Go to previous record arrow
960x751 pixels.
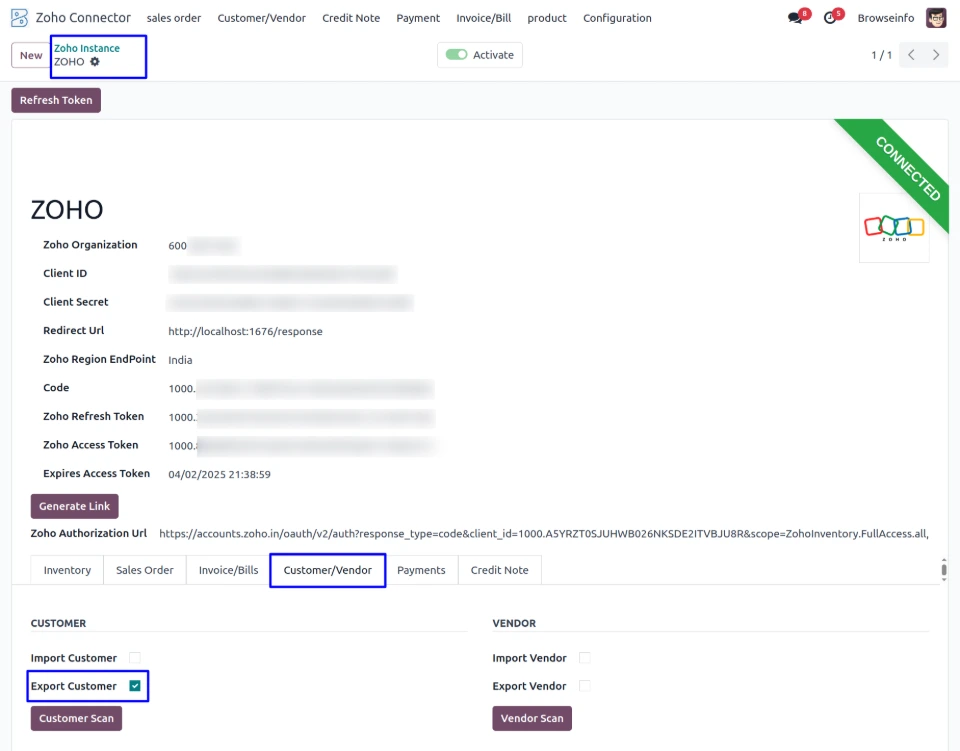[x=910, y=55]
